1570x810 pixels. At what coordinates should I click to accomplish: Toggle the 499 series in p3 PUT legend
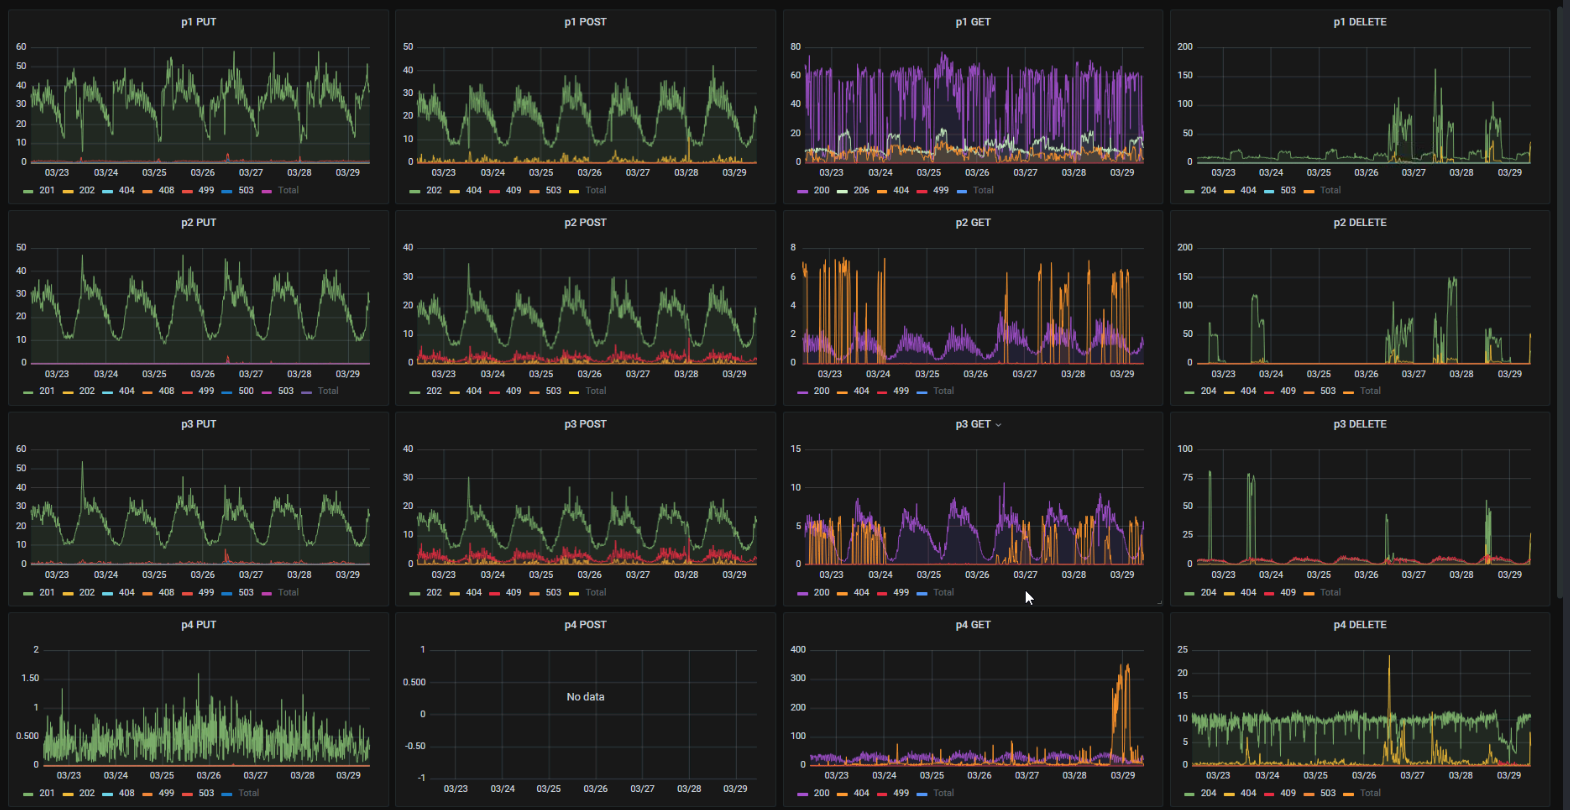[206, 592]
